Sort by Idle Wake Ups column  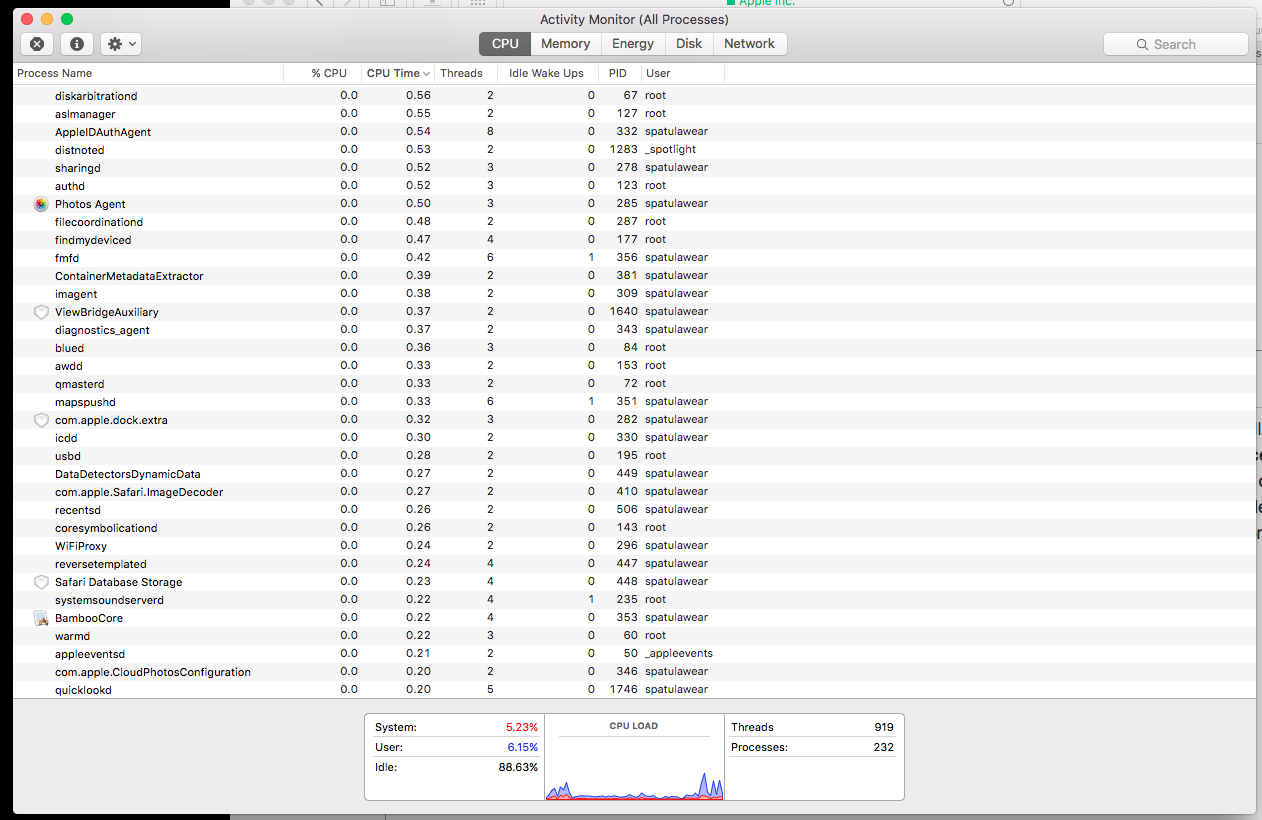[x=548, y=73]
